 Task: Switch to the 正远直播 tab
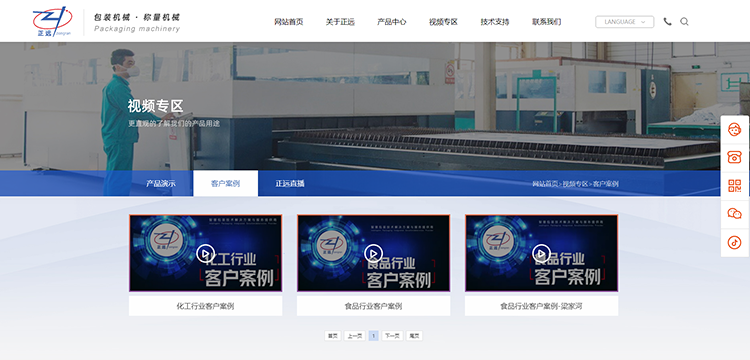(290, 184)
